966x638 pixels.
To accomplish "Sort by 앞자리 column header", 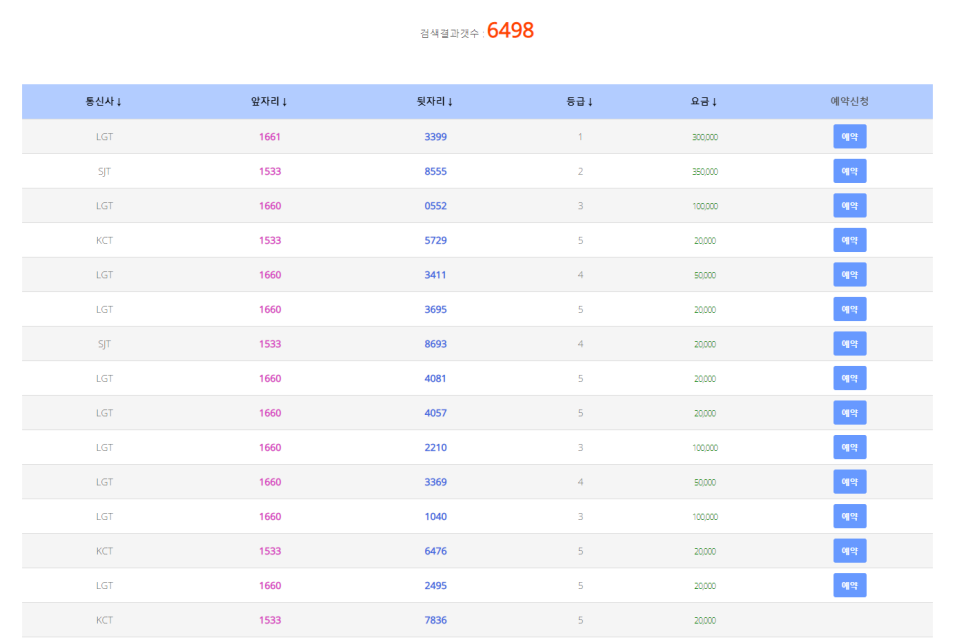I will coord(269,101).
